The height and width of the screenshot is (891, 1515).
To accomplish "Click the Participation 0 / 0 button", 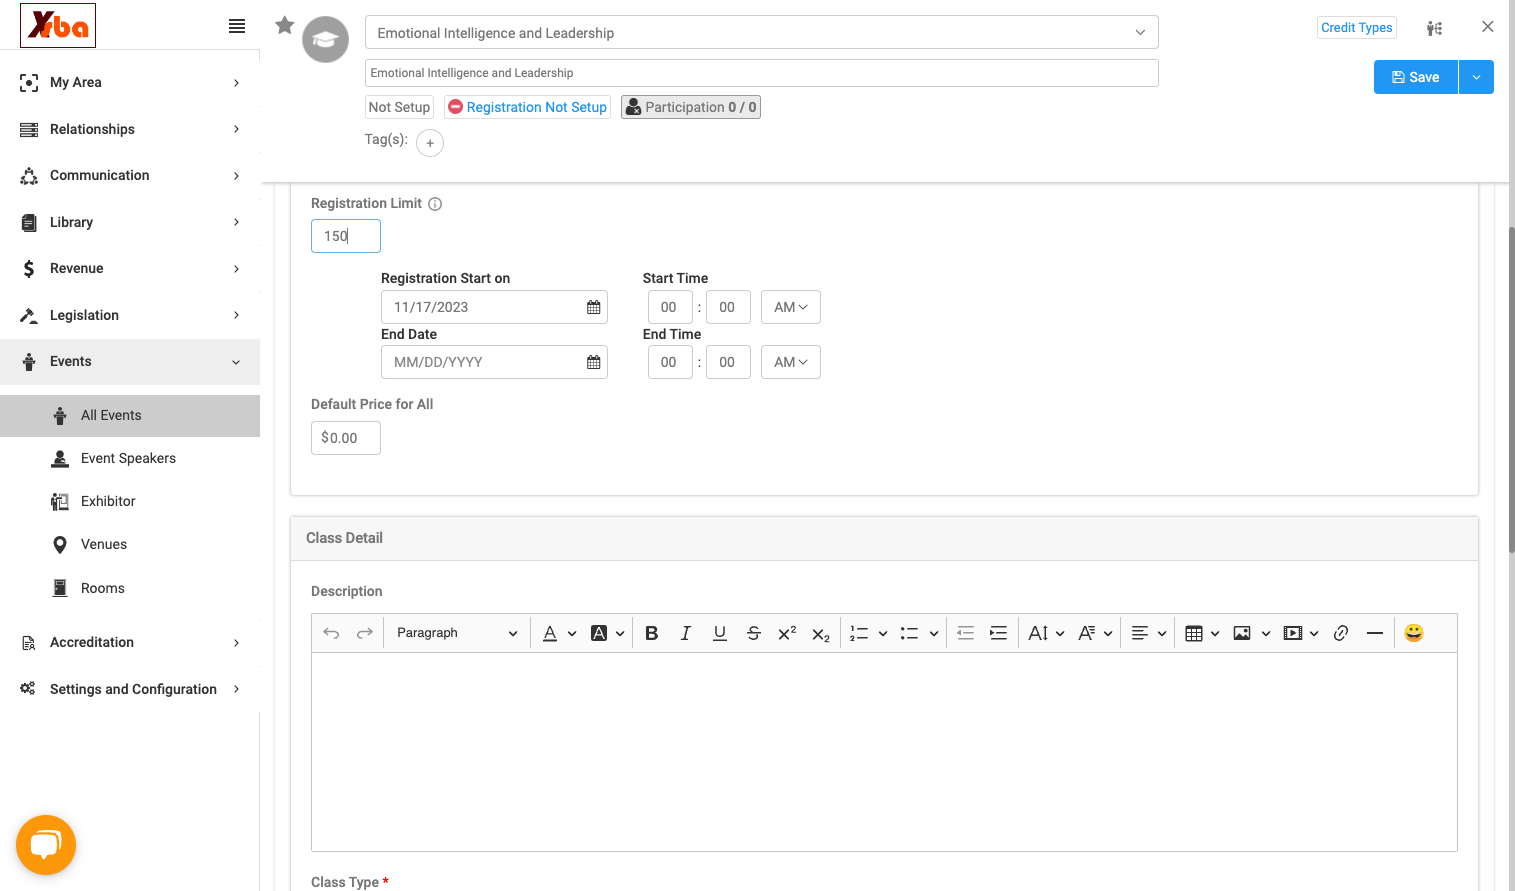I will coord(691,107).
